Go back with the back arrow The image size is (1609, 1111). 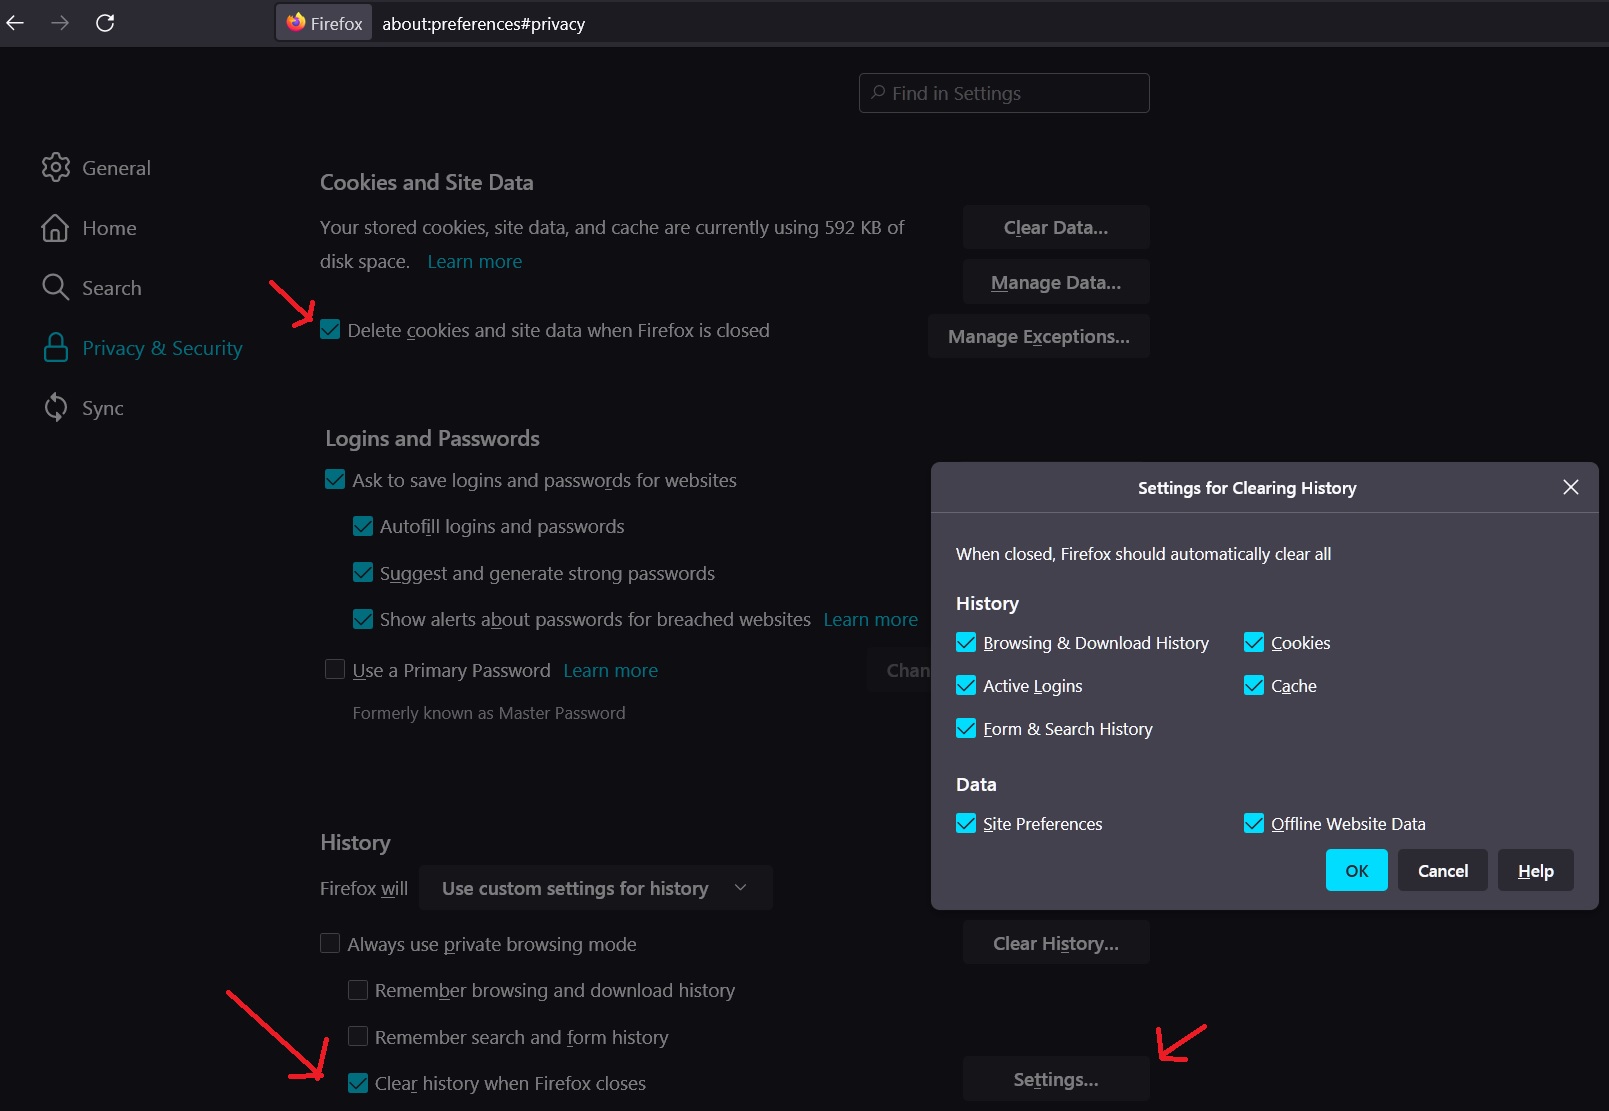(x=15, y=22)
